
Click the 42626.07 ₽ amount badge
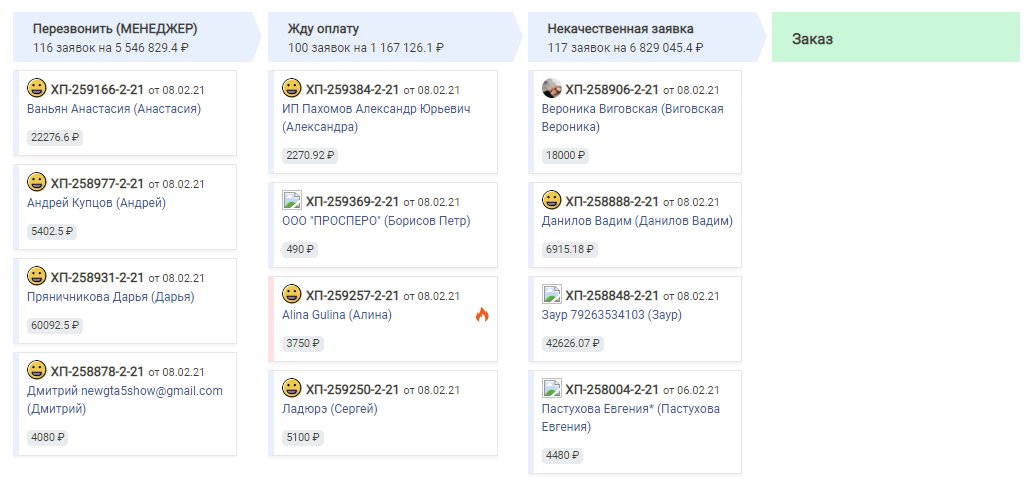click(572, 344)
